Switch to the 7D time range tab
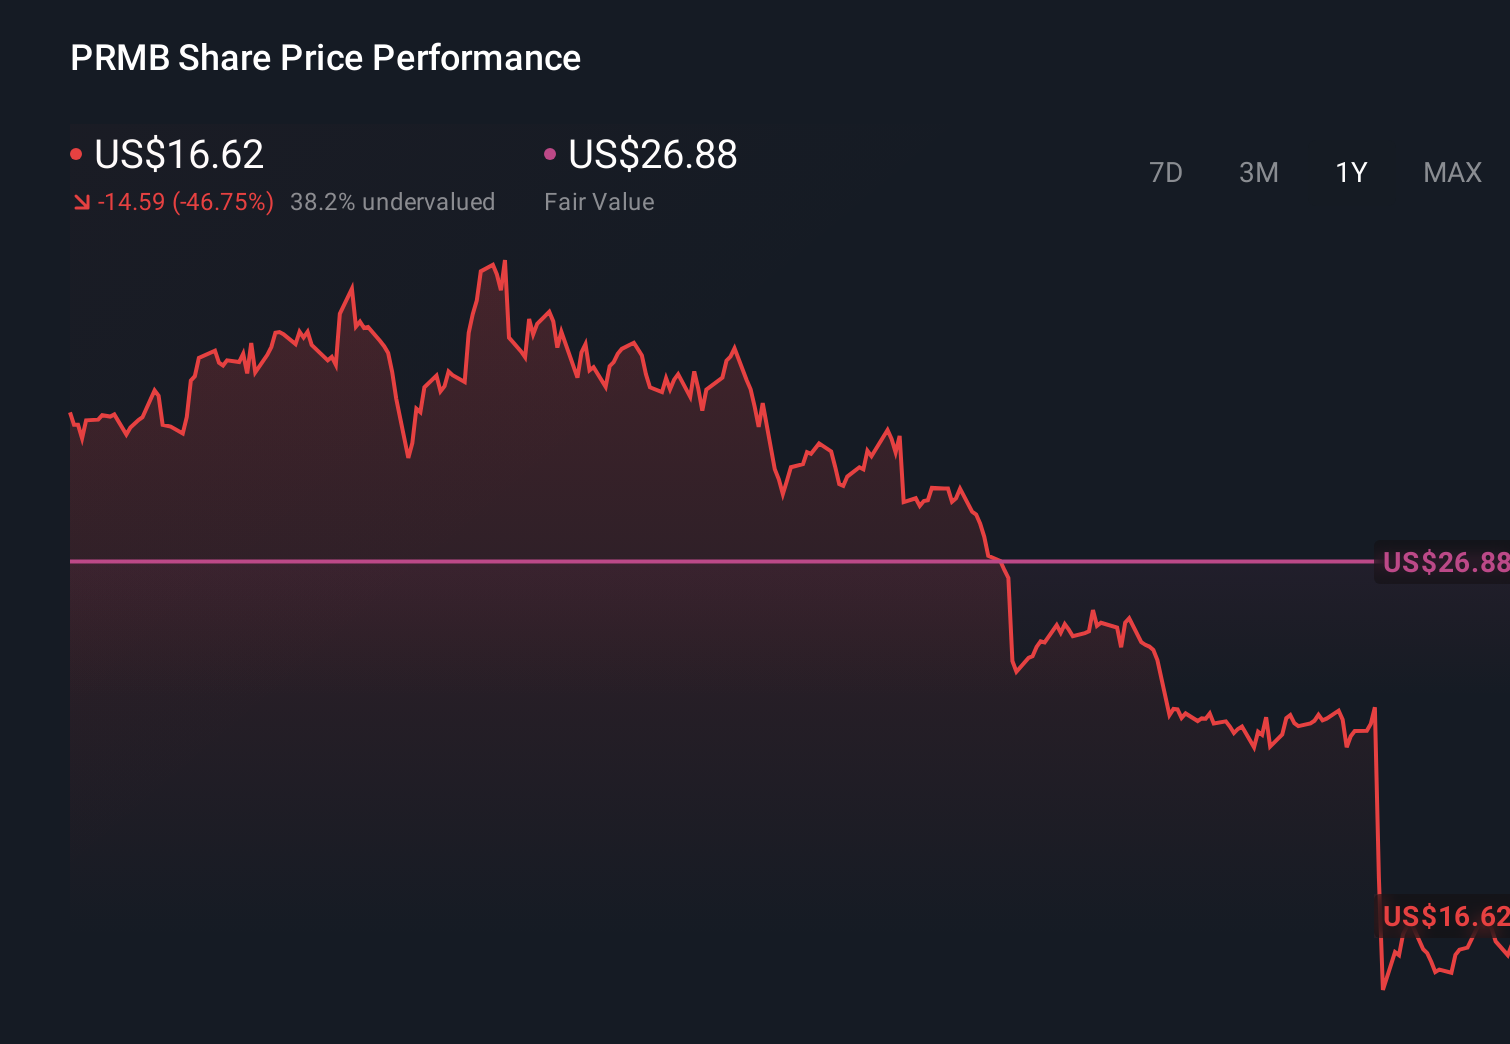Screen dimensions: 1510x1044 tap(1166, 172)
